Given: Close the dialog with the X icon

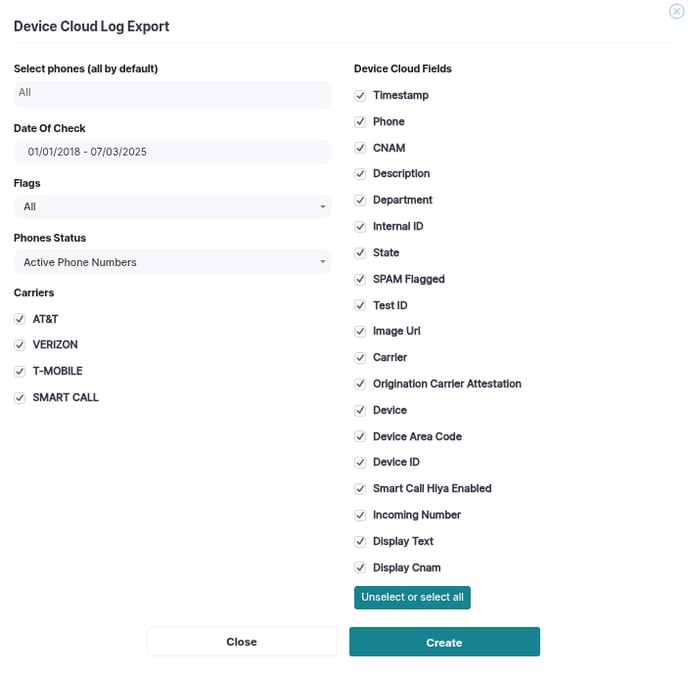Looking at the screenshot, I should click(676, 11).
